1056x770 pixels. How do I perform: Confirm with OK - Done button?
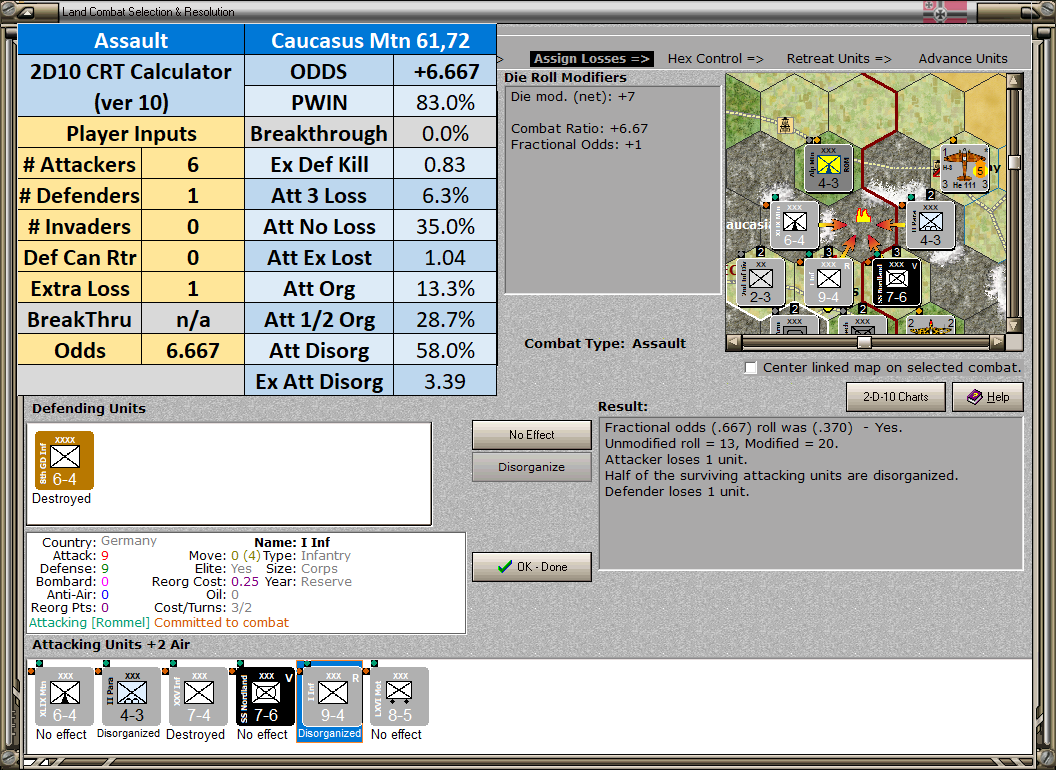click(x=531, y=567)
